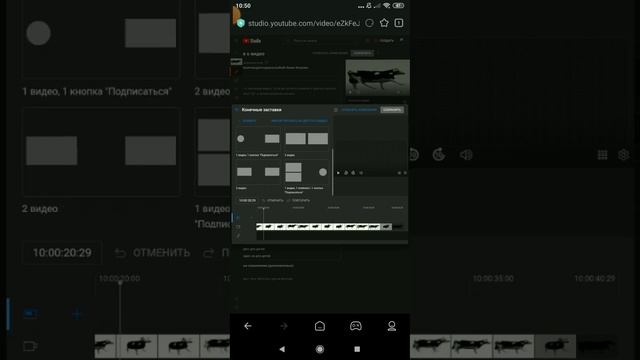640x360 pixels.
Task: Click ОТМЕНИТЬ undo in the end screen editor
Action: click(x=273, y=200)
